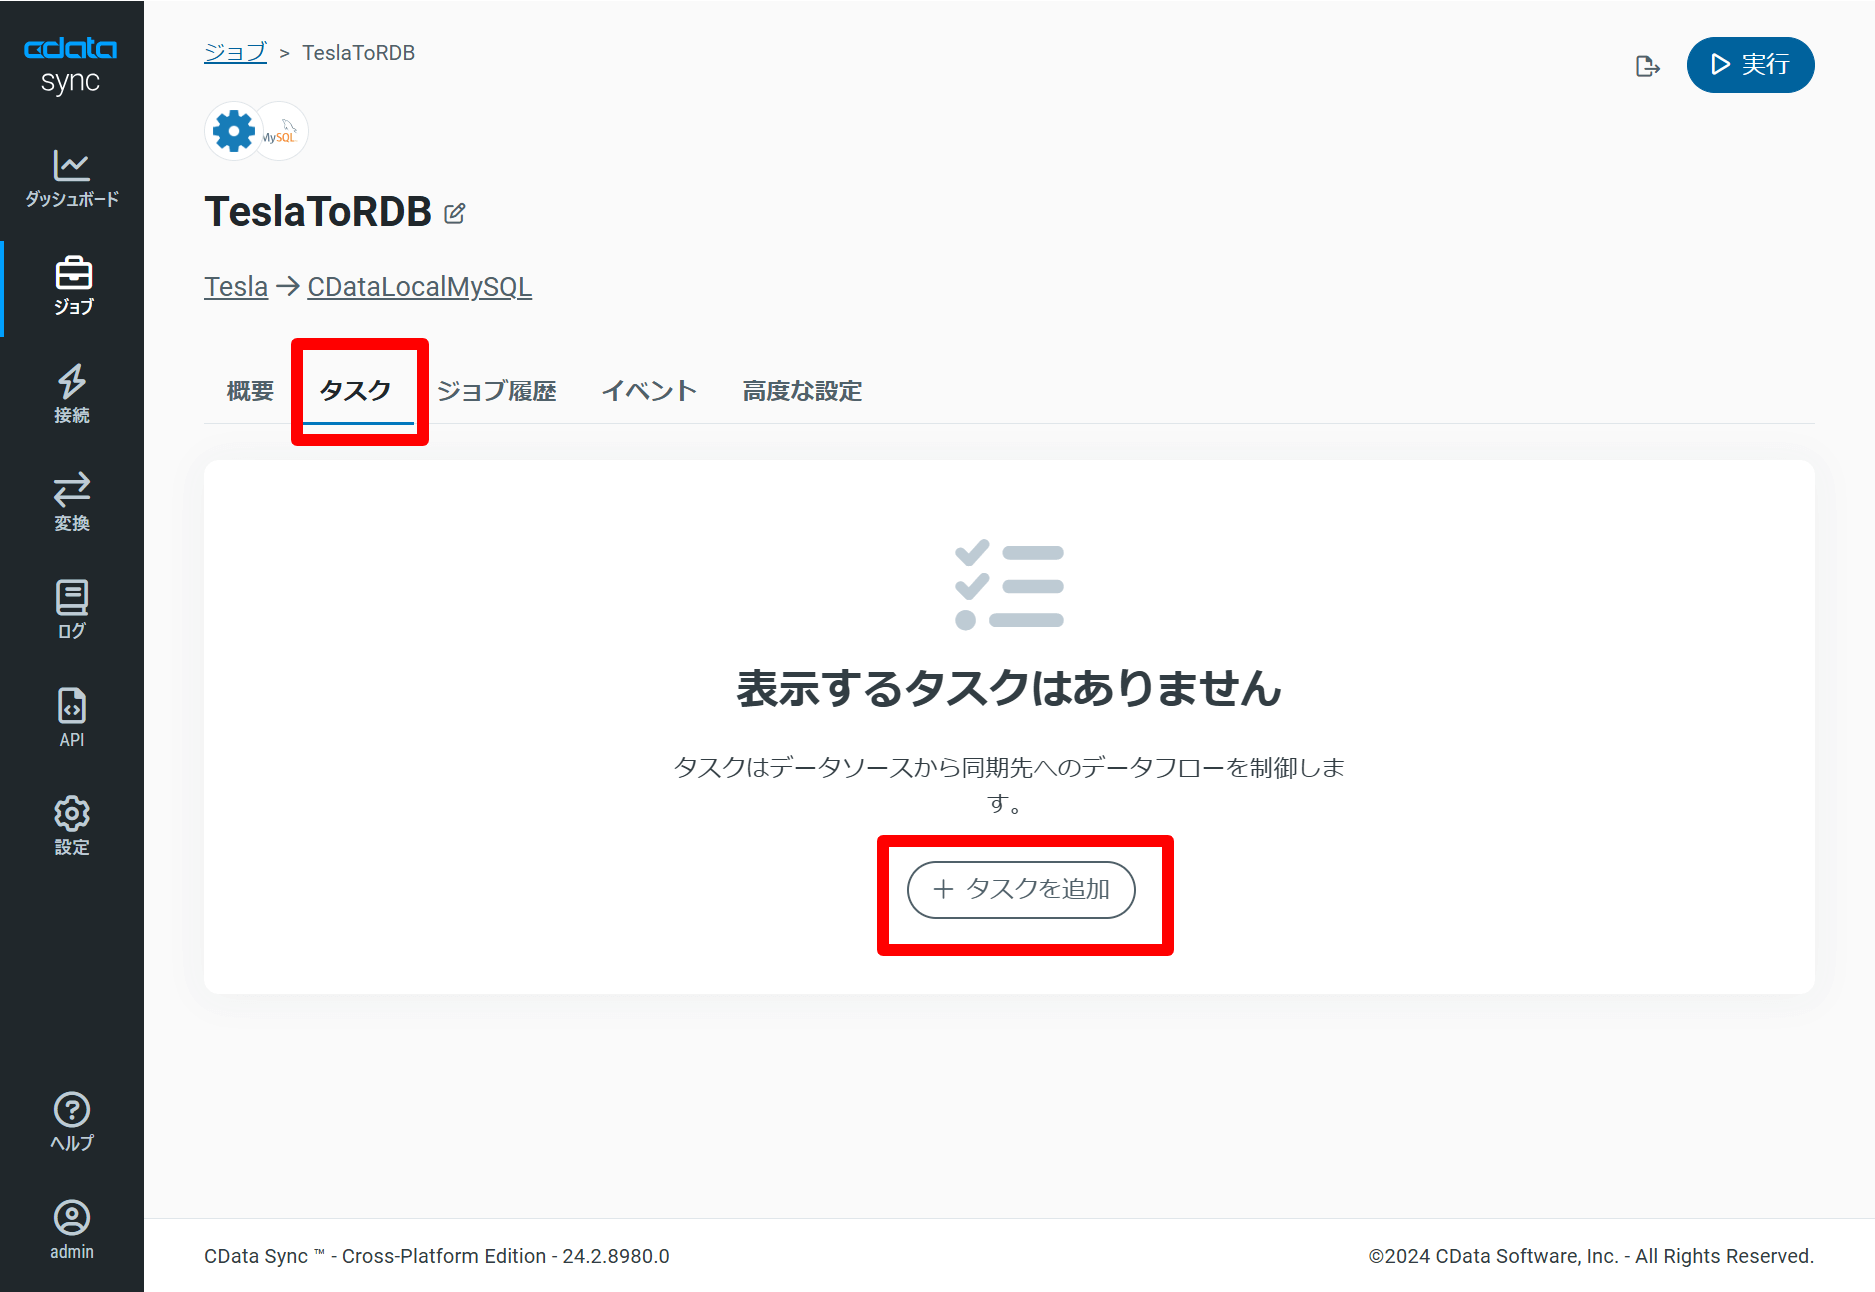Screen dimensions: 1875x1292
Task: Open 設定 settings in sidebar
Action: coord(72,826)
